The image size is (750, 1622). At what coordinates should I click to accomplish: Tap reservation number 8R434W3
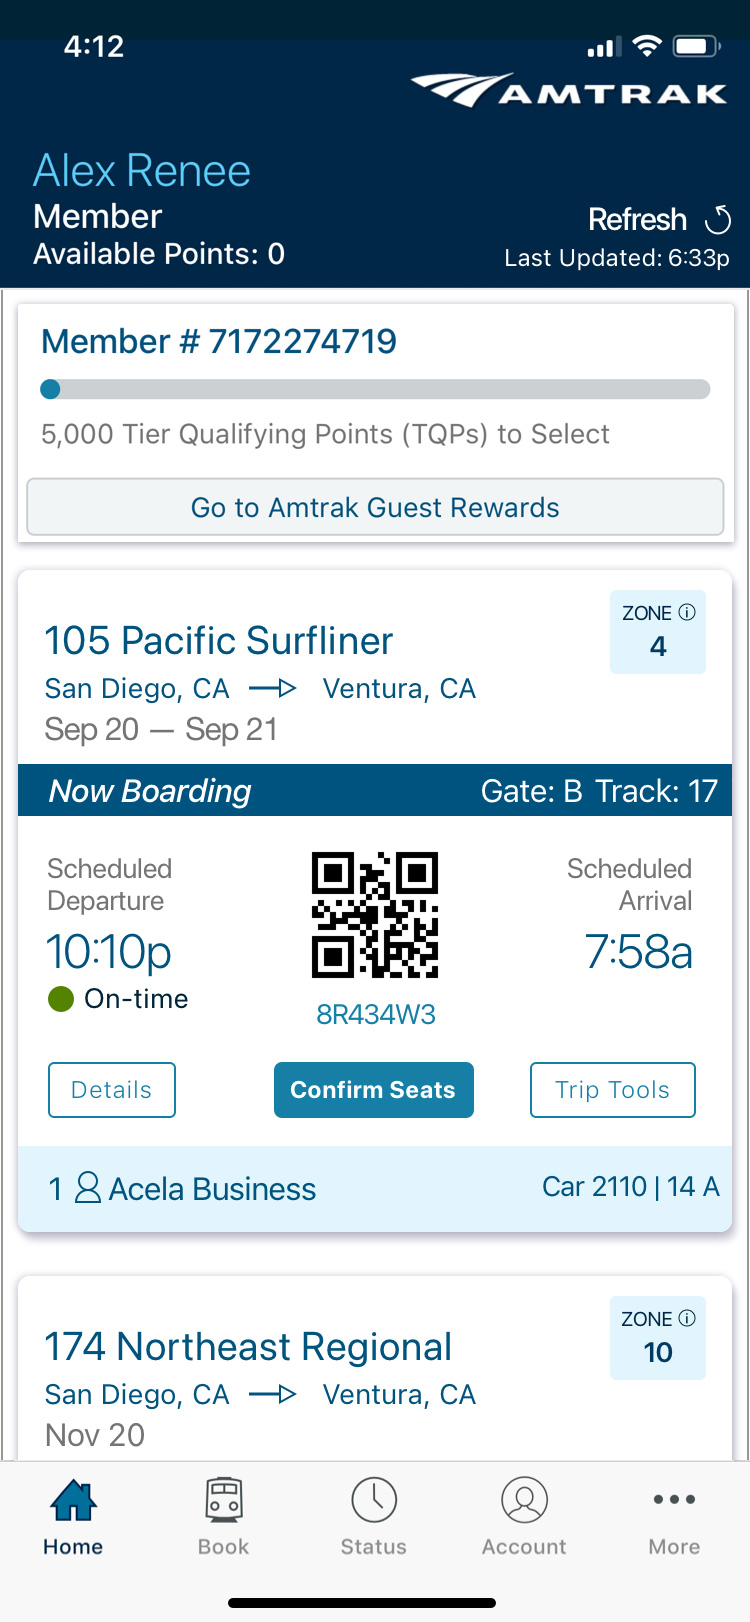[375, 1015]
